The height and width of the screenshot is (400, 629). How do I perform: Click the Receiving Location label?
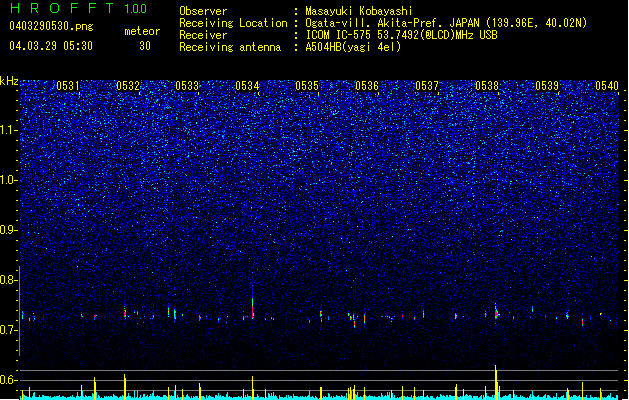point(233,23)
